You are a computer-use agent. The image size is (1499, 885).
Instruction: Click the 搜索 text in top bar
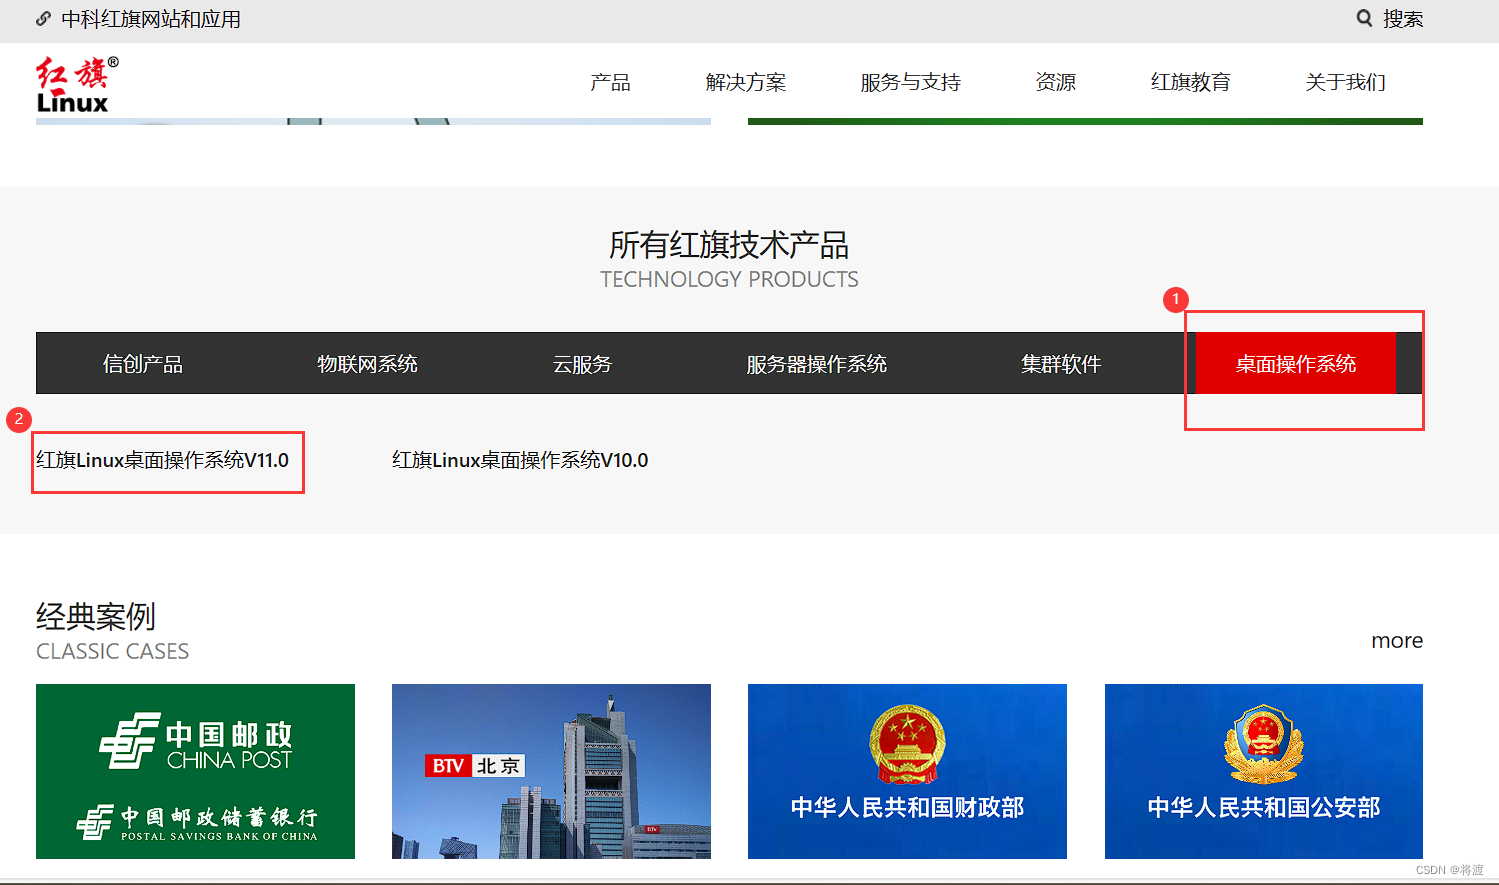(x=1403, y=19)
